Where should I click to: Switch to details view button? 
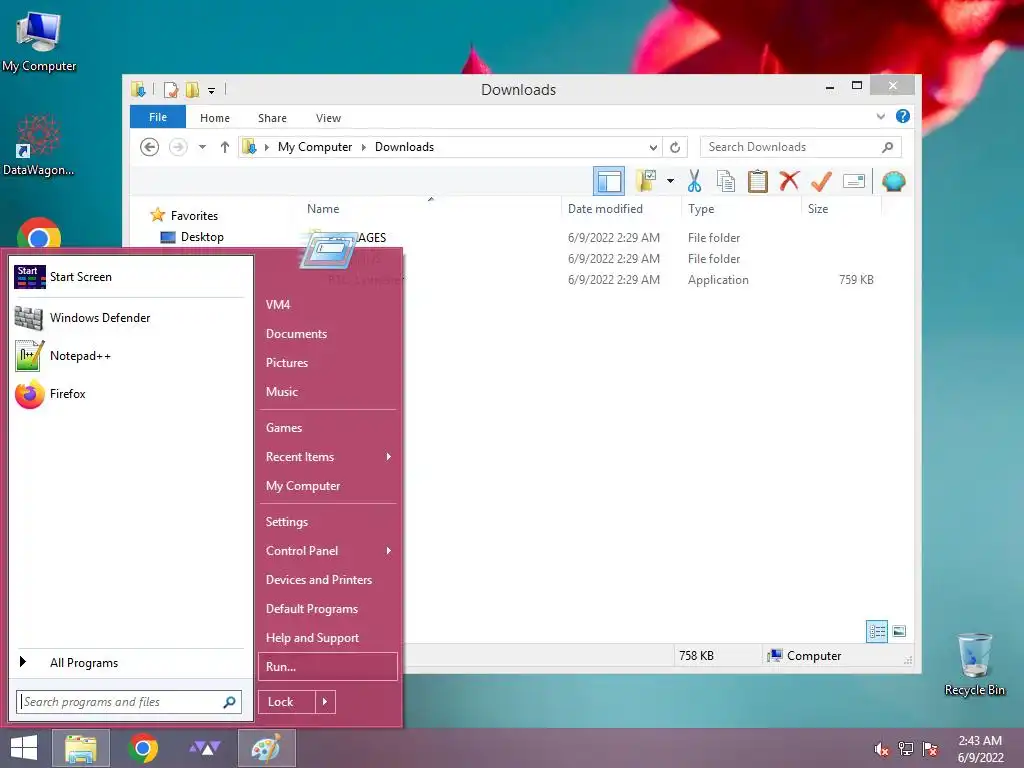click(x=876, y=632)
